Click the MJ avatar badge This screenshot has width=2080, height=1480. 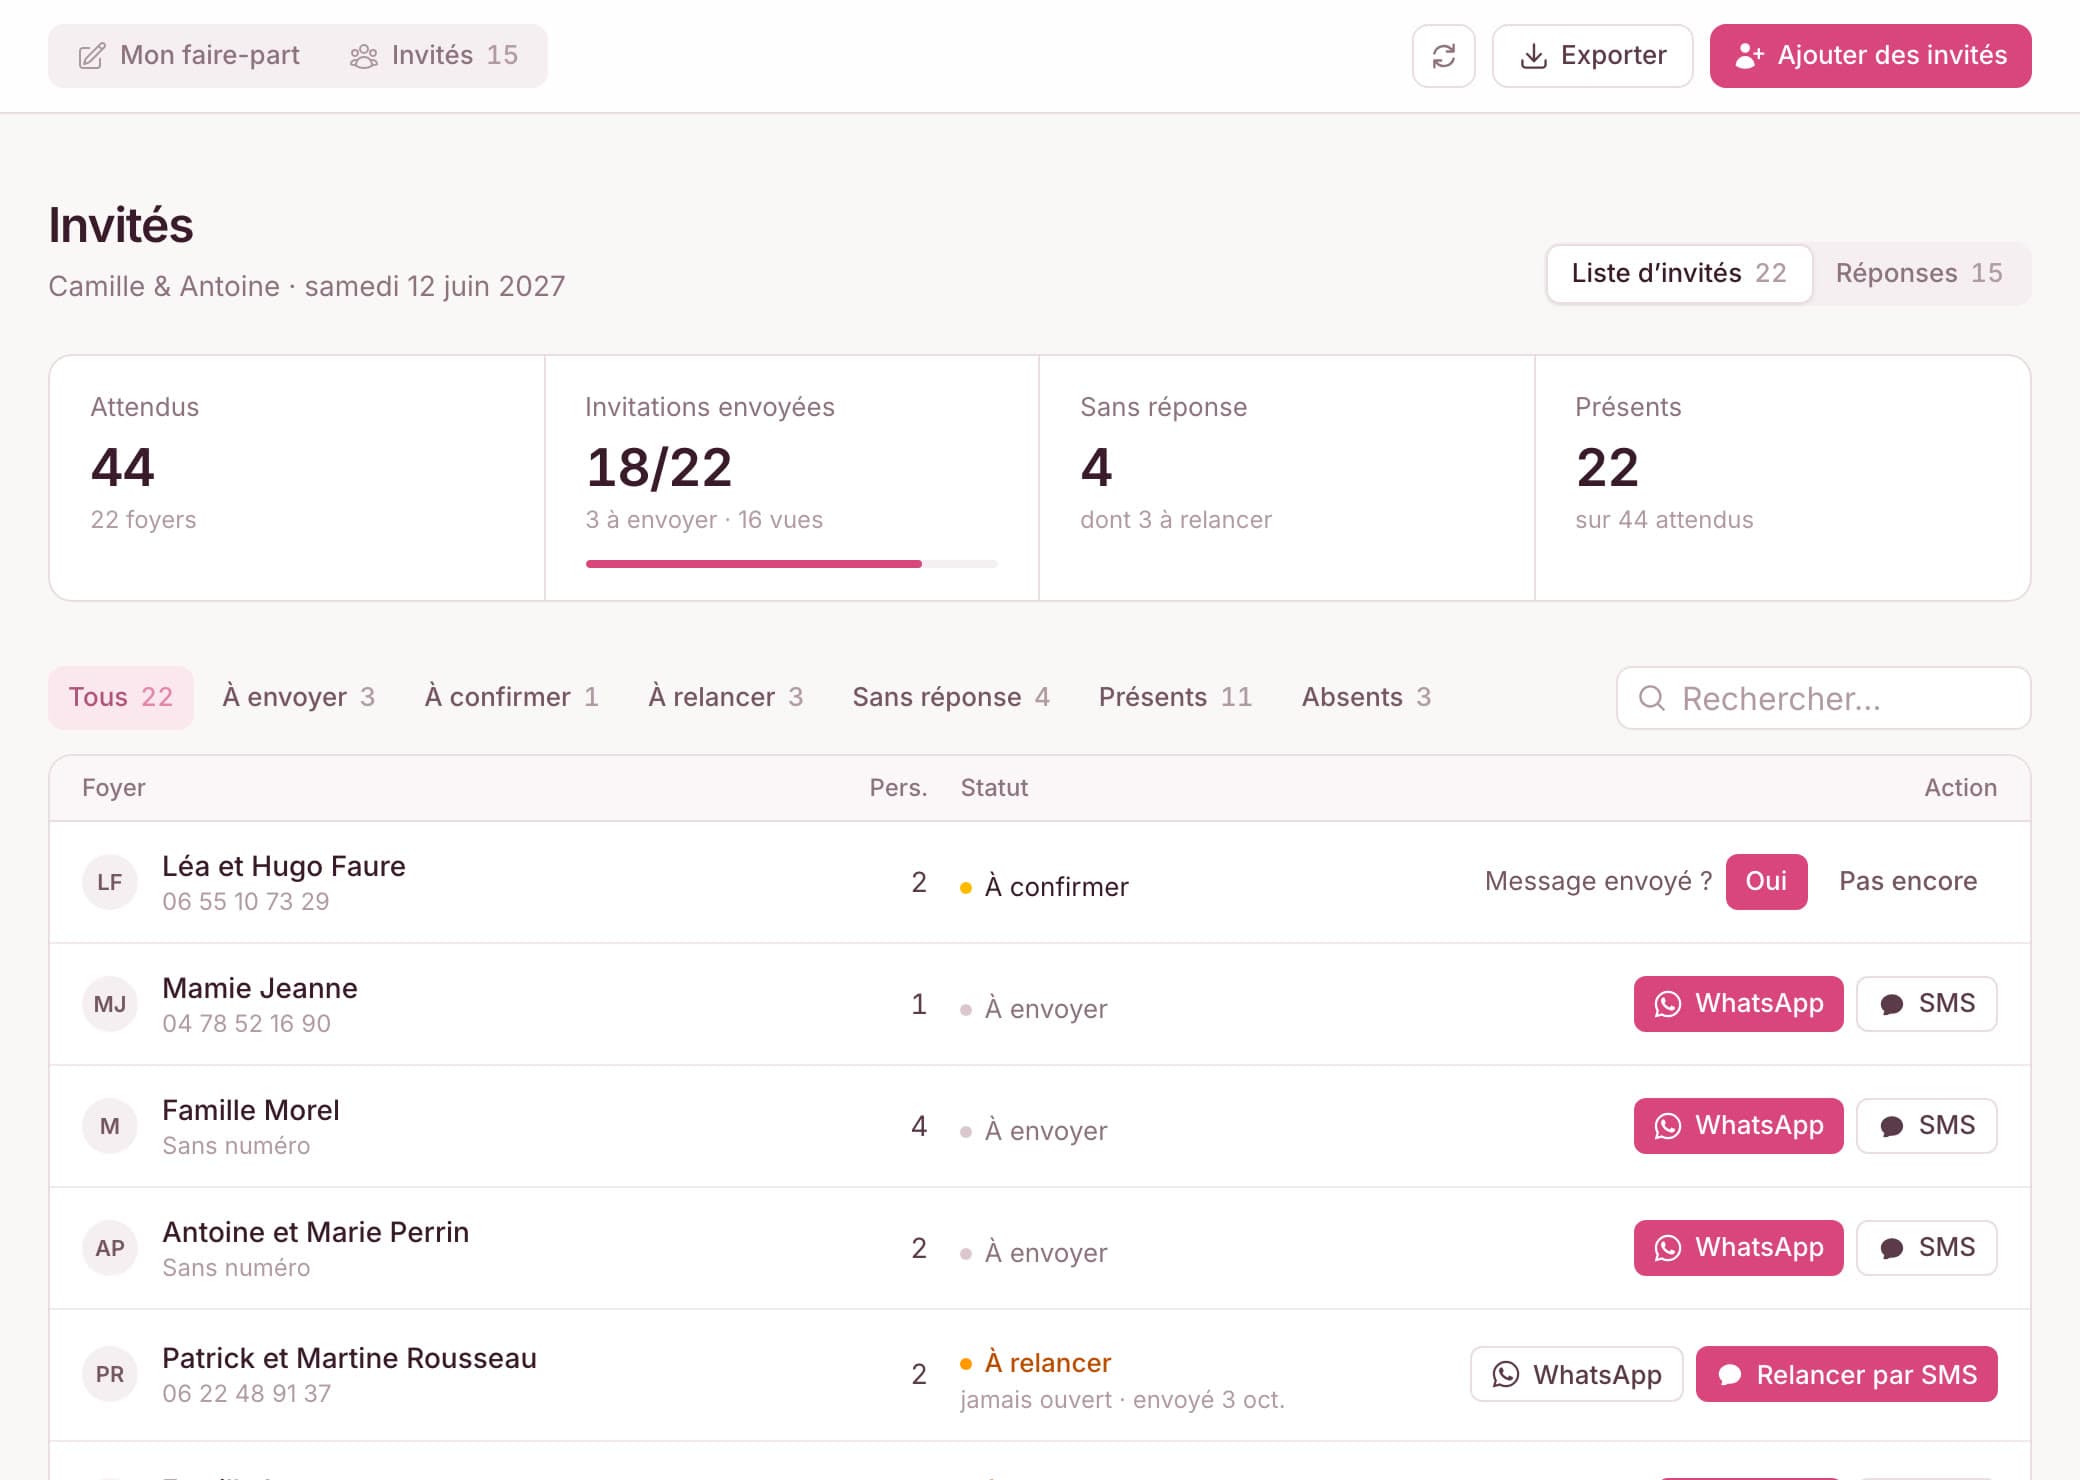click(110, 1004)
